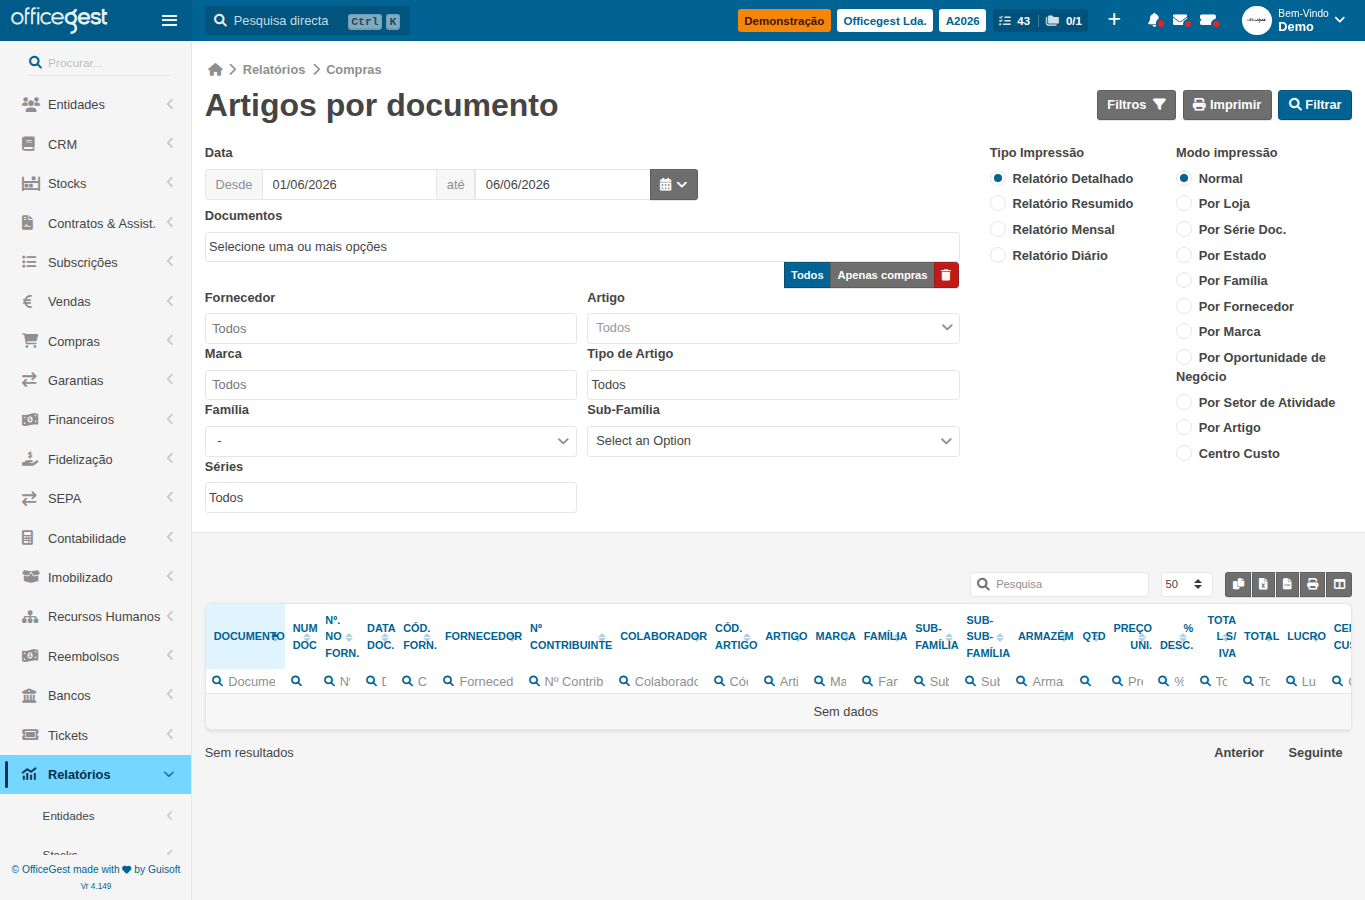Go to Seguinte results page
Image resolution: width=1365 pixels, height=900 pixels.
[x=1315, y=753]
